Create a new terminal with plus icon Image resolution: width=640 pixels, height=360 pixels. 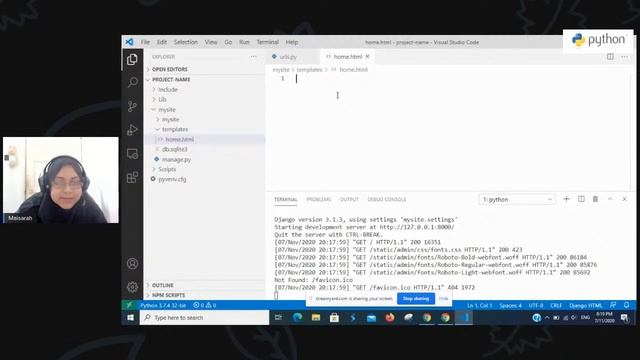coord(567,199)
